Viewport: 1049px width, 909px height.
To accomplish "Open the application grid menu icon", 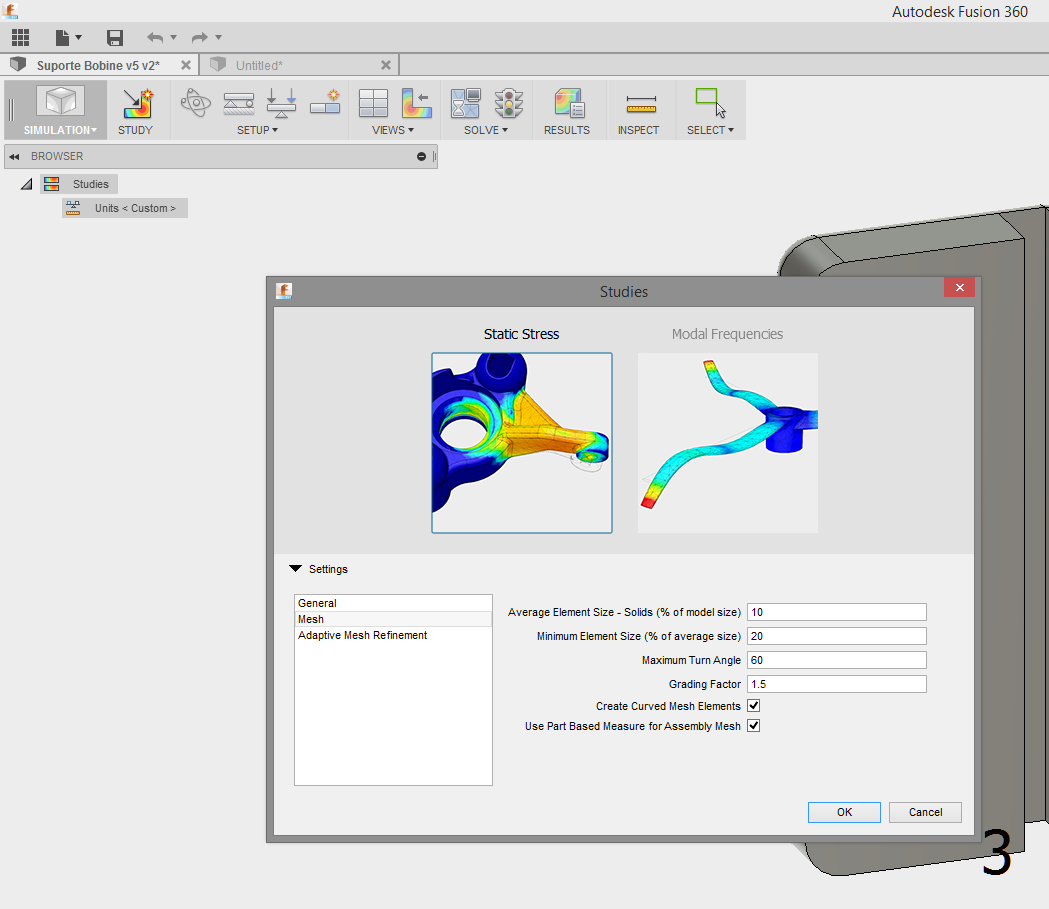I will coord(20,37).
